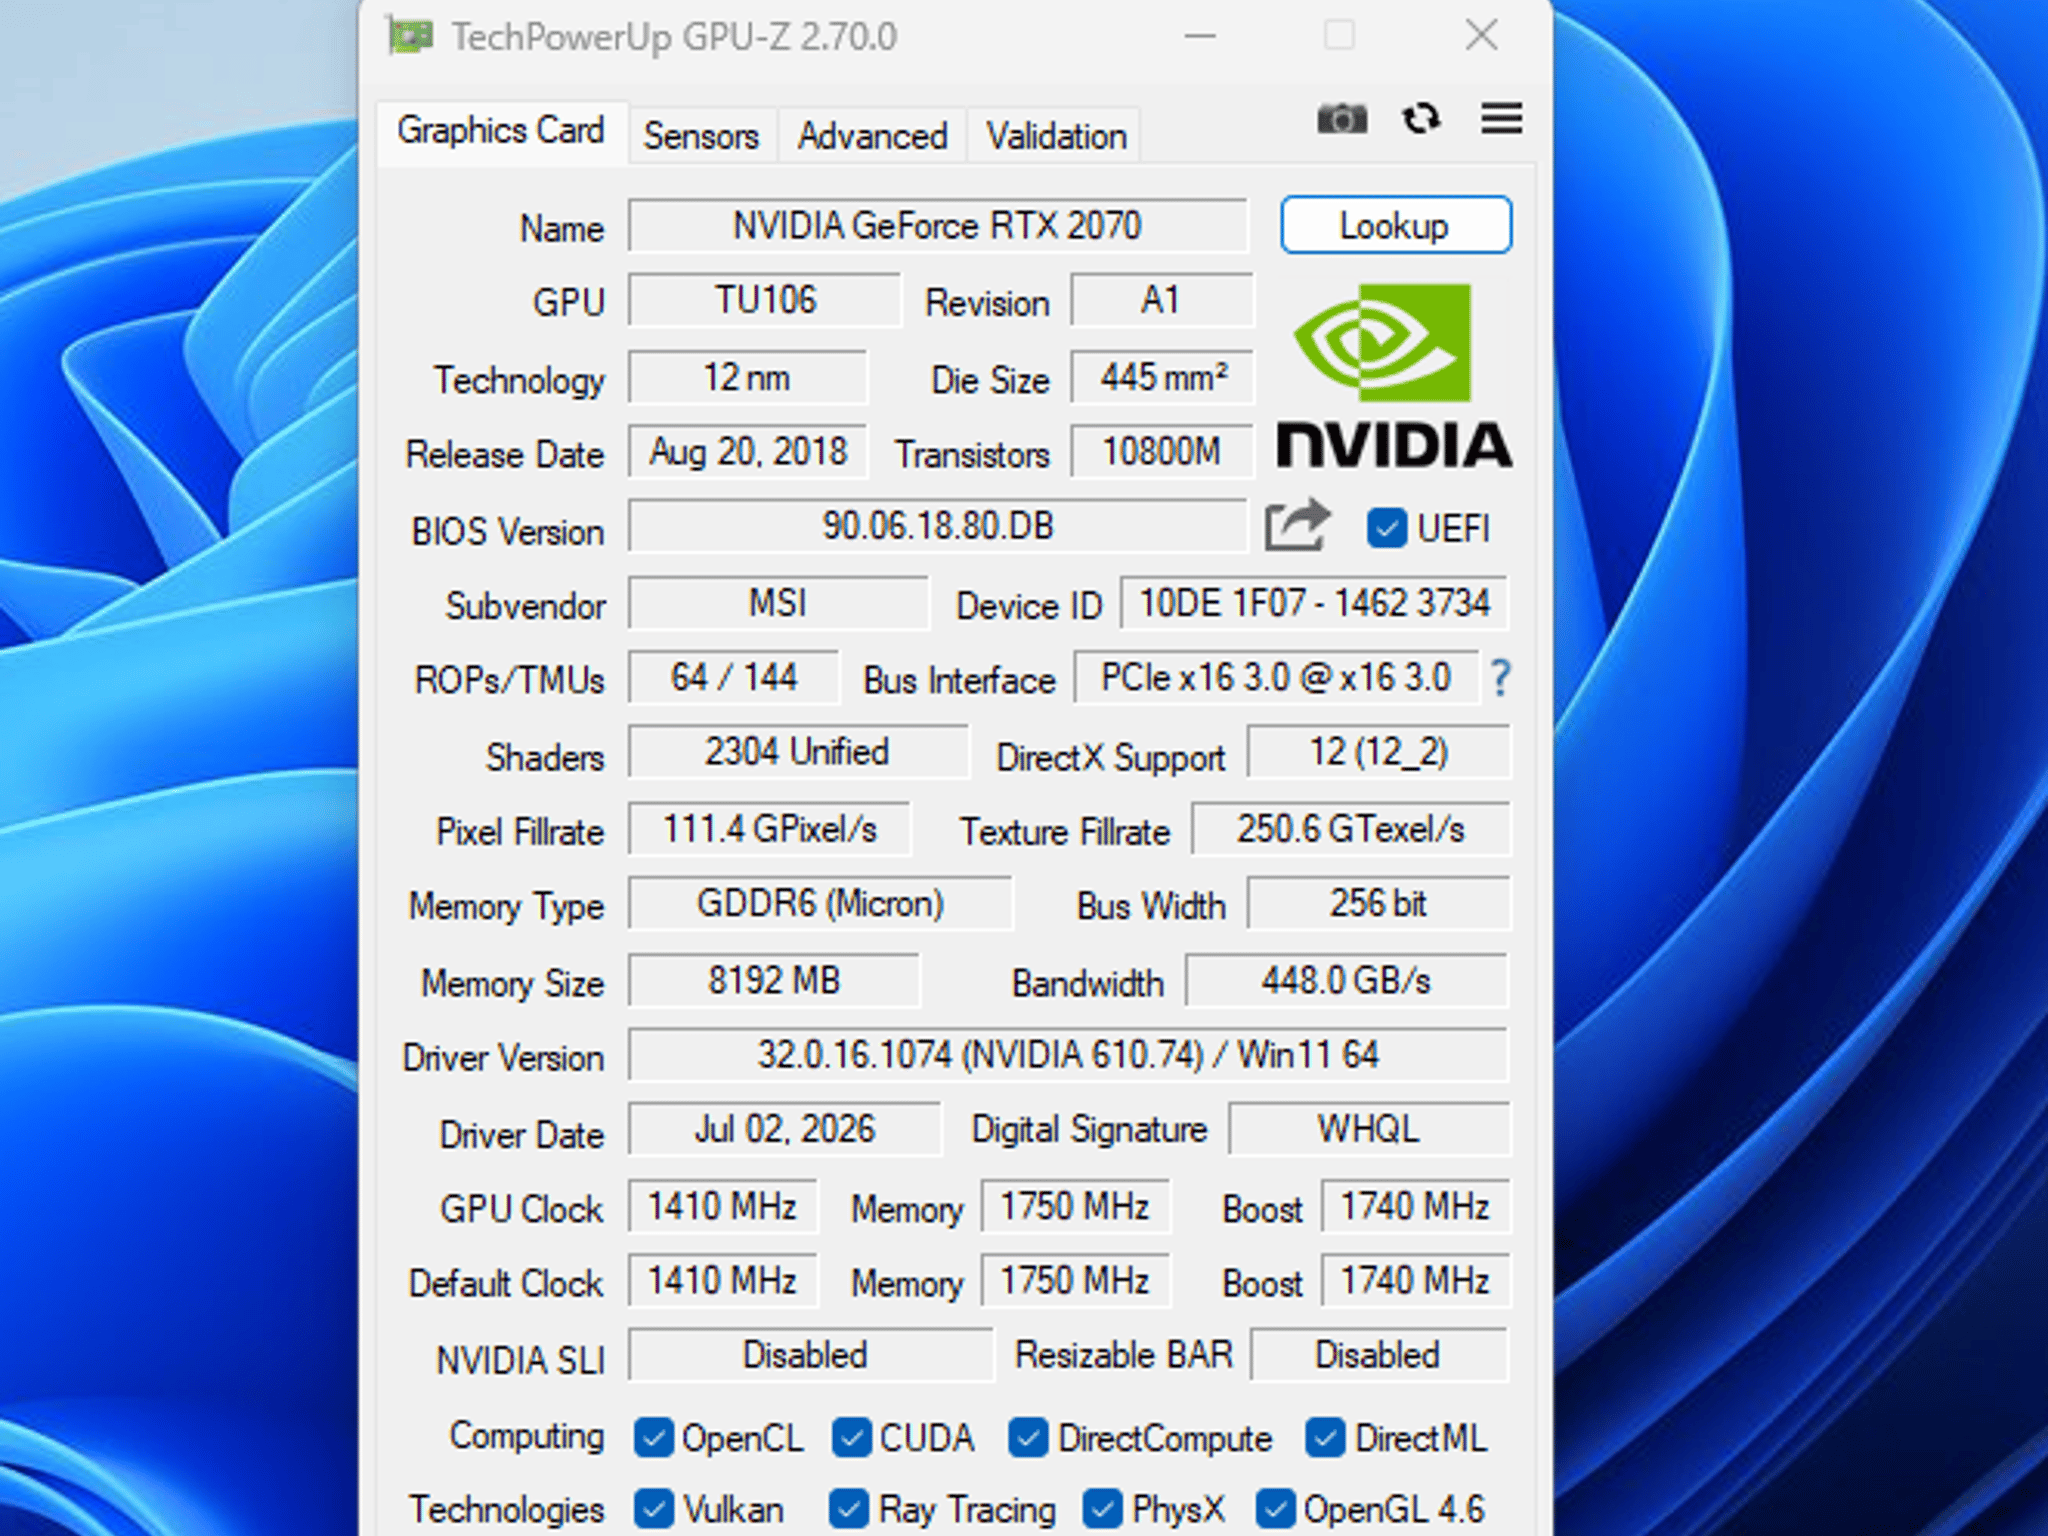Toggle the UEFI checkbox
This screenshot has width=2048, height=1536.
click(1387, 528)
